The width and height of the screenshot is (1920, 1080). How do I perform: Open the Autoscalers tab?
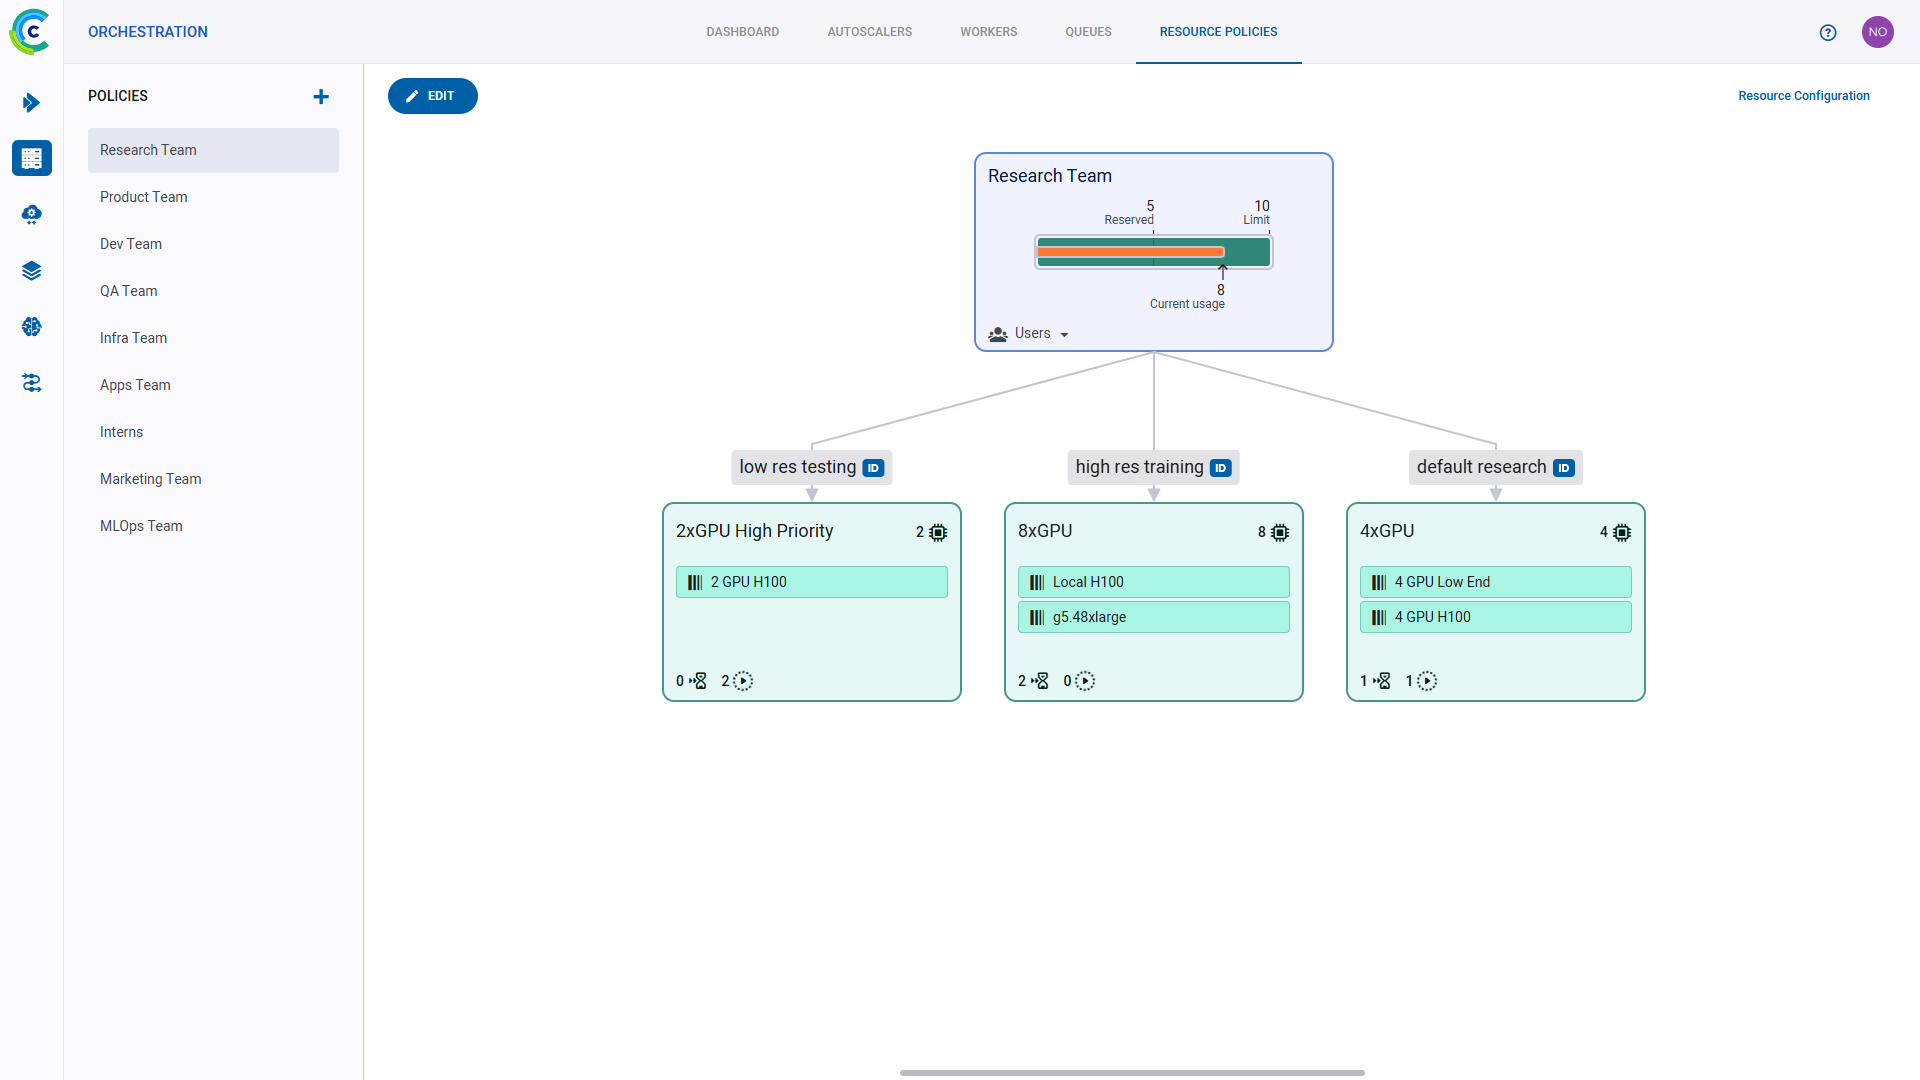[x=869, y=32]
